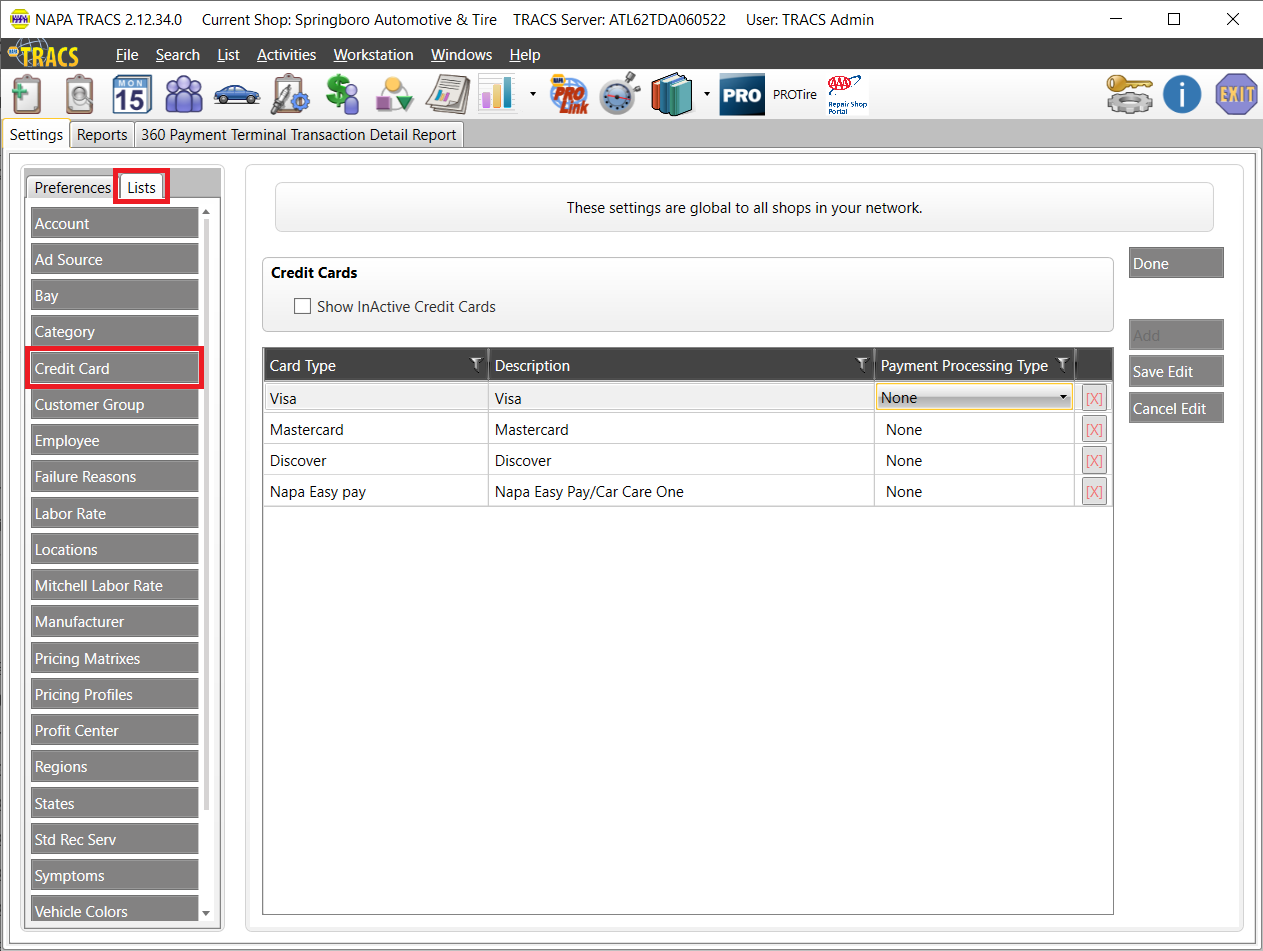The image size is (1263, 951).
Task: Open the File menu
Action: (127, 55)
